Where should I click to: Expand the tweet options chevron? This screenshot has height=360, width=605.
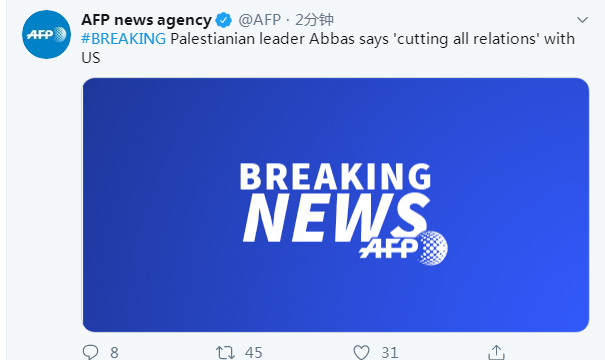pos(582,20)
